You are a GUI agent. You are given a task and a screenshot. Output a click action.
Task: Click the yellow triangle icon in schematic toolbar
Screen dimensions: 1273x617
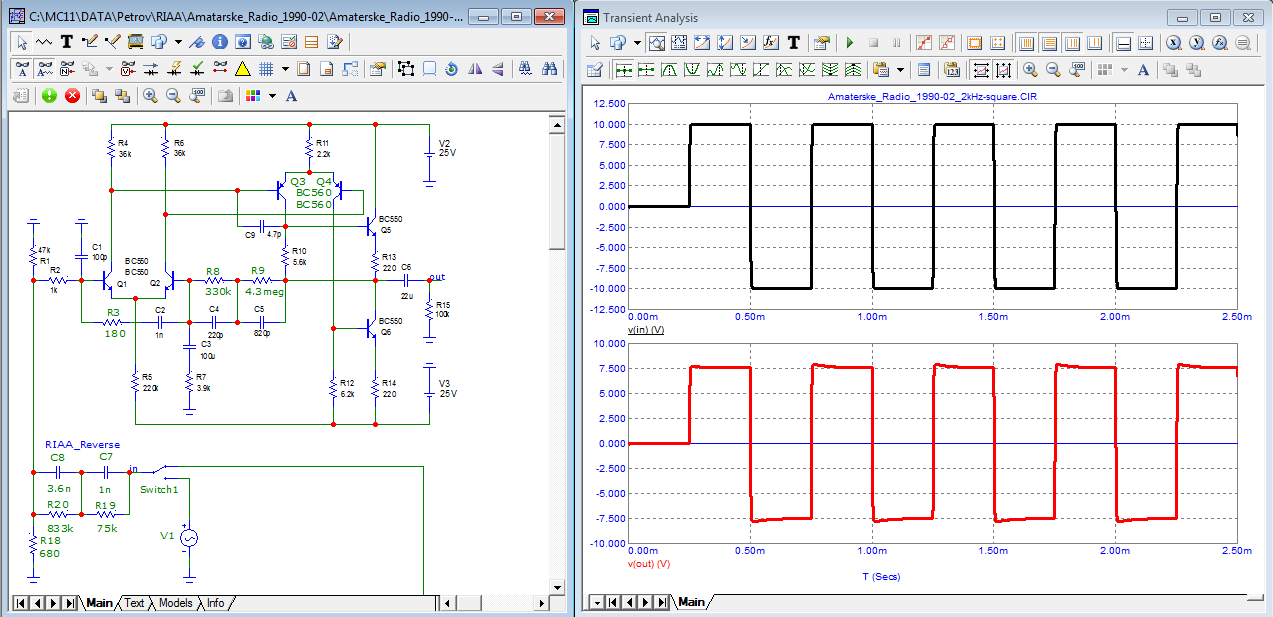[242, 69]
